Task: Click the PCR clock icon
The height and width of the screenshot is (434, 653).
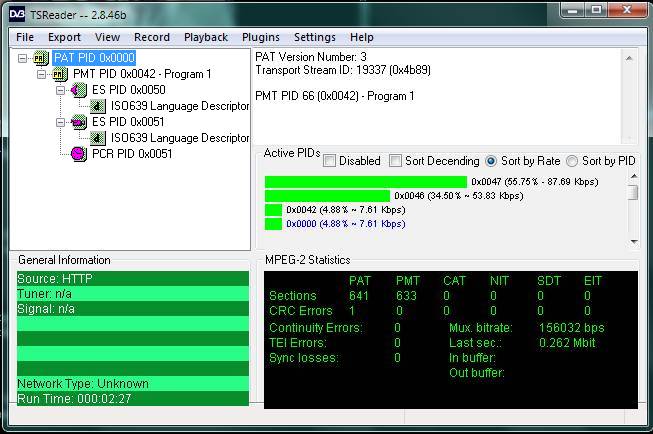Action: tap(79, 154)
